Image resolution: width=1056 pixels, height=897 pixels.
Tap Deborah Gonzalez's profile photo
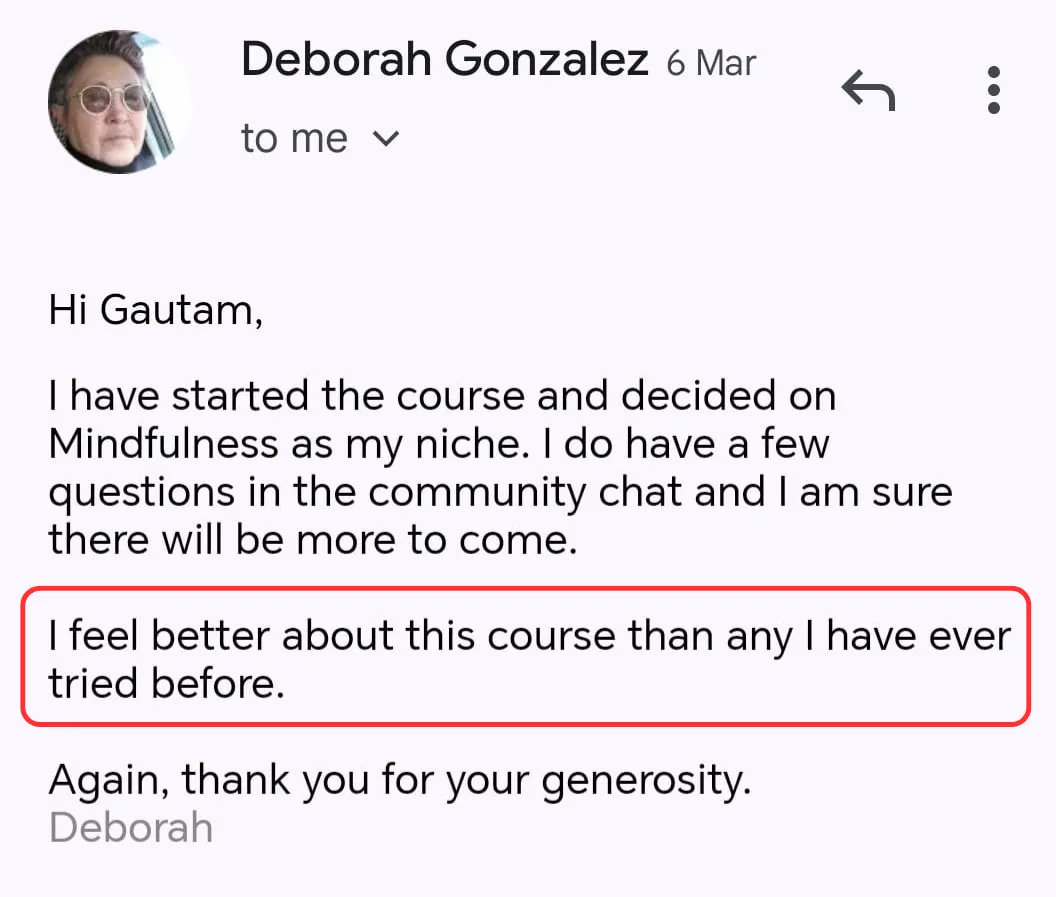(119, 102)
